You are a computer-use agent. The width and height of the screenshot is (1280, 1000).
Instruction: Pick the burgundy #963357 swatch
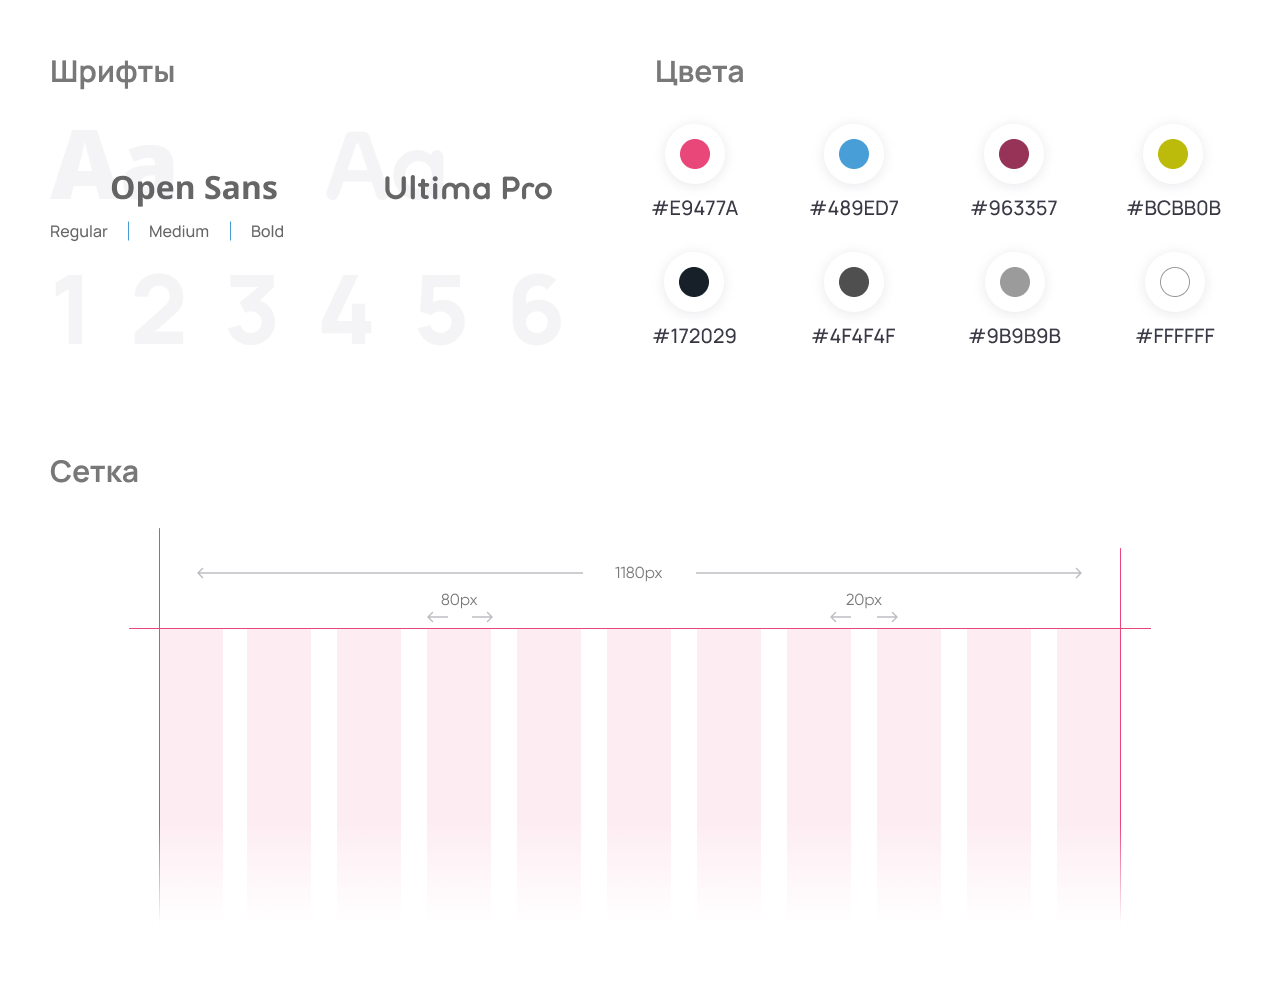click(1014, 154)
